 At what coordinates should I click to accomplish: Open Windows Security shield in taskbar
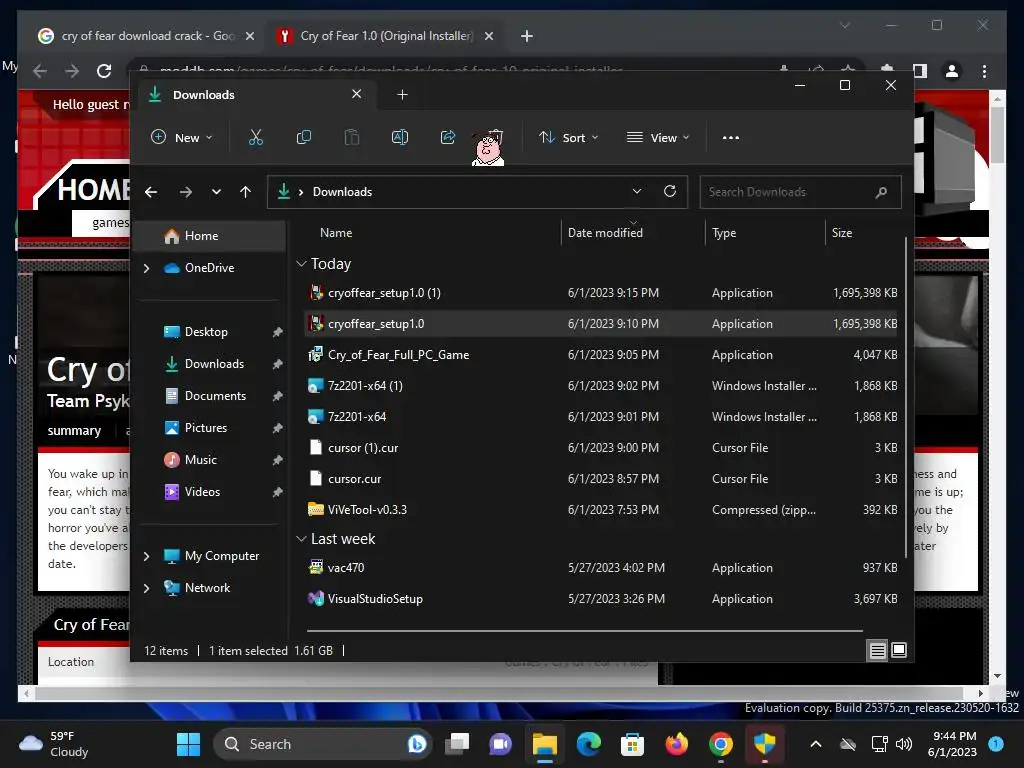(764, 744)
